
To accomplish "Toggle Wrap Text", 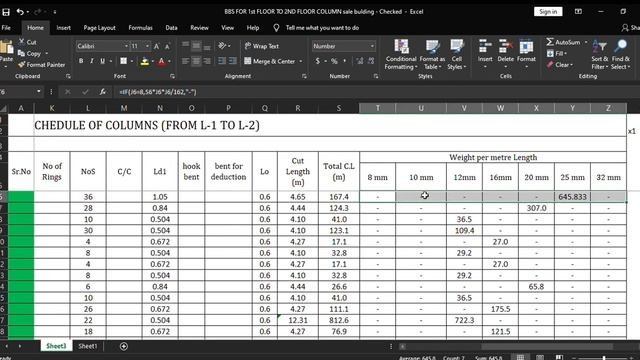I will (262, 46).
